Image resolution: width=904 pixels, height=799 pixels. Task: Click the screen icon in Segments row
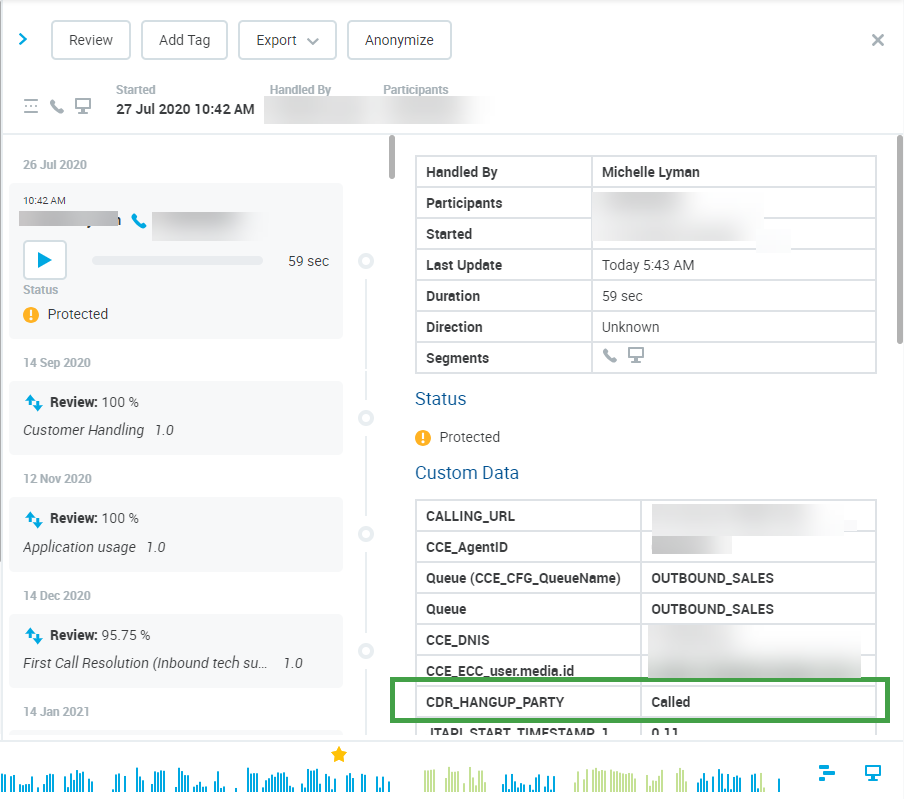click(635, 356)
